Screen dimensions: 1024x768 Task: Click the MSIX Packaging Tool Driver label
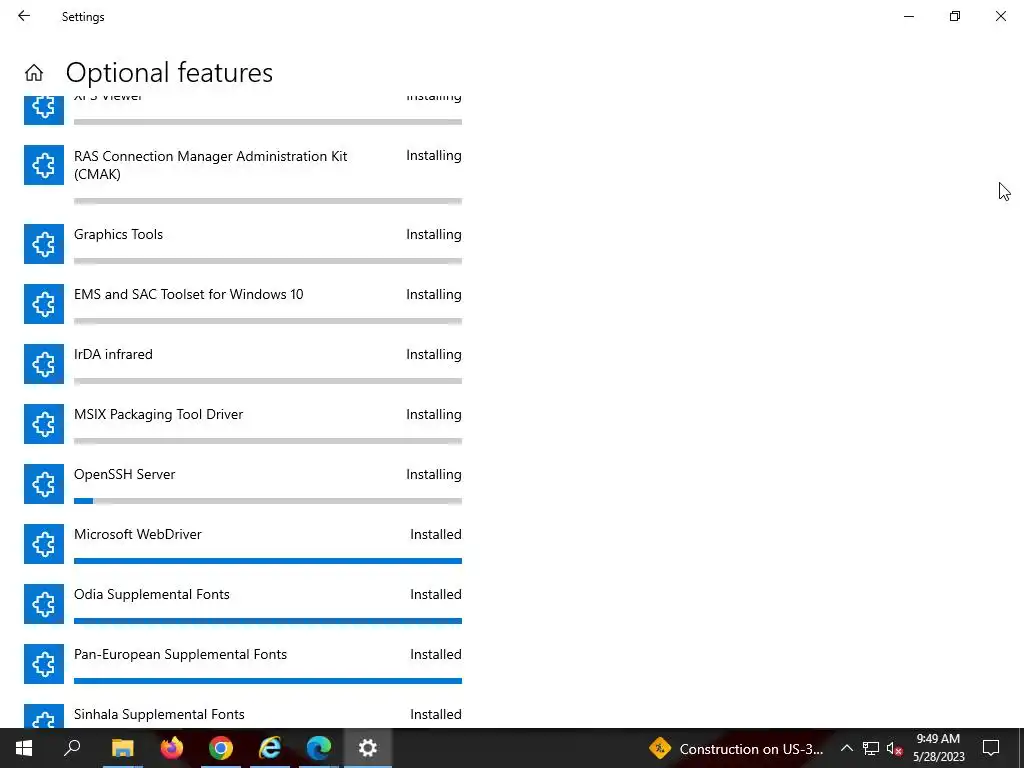click(158, 415)
